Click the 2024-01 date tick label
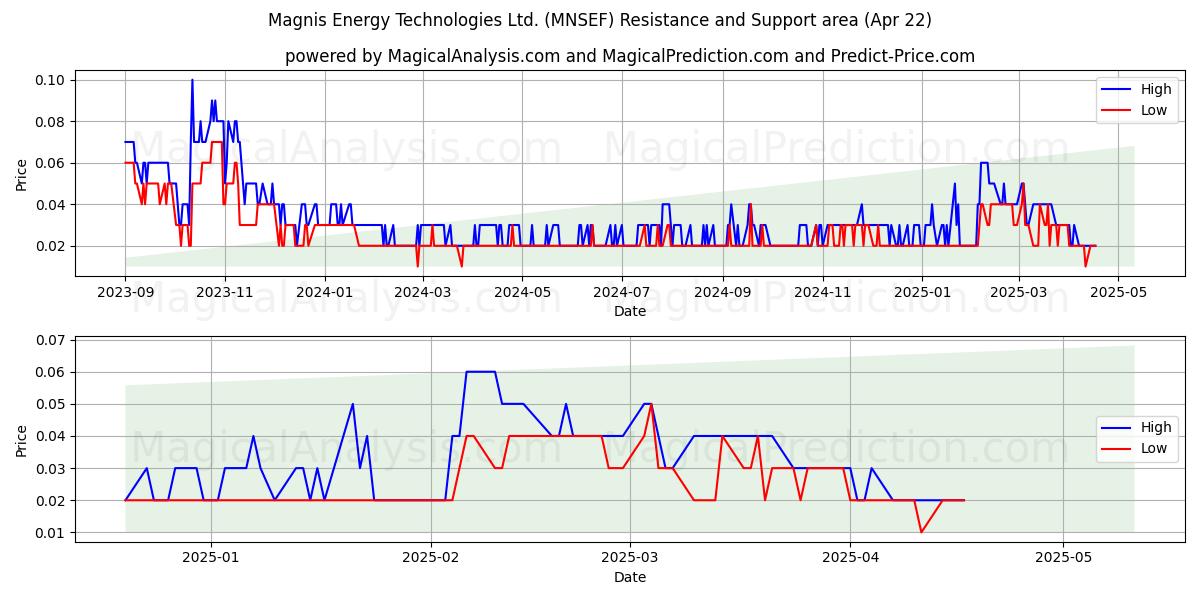 (x=324, y=293)
